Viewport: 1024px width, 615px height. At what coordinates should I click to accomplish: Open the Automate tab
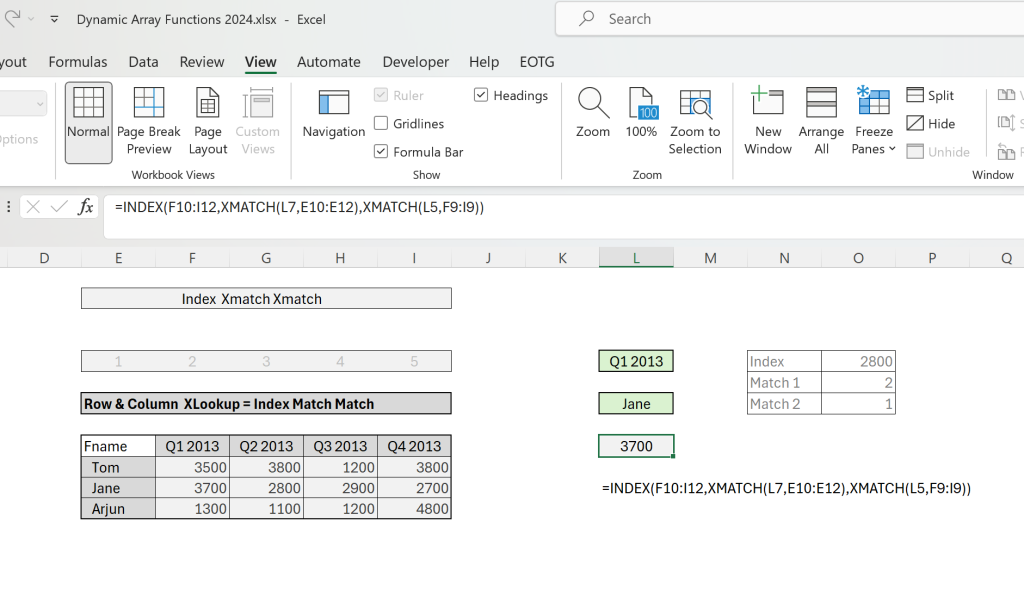tap(328, 62)
